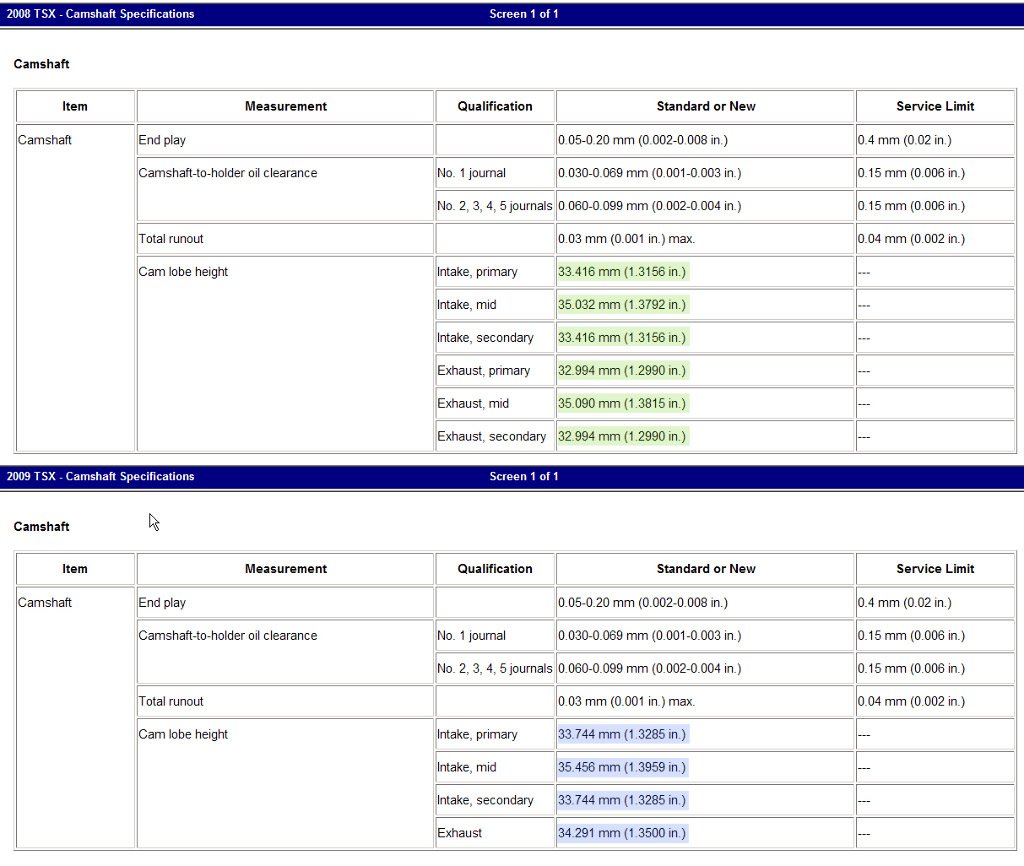Viewport: 1024px width, 866px height.
Task: Click "Intake, primary" in the 2009 table
Action: pyautogui.click(x=477, y=734)
